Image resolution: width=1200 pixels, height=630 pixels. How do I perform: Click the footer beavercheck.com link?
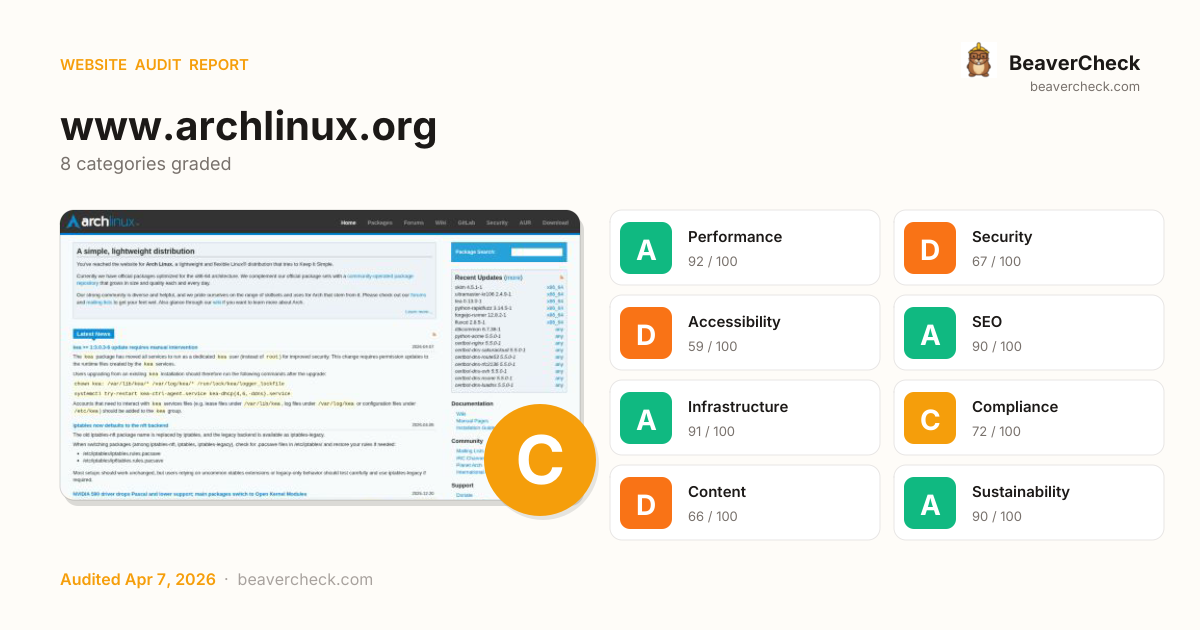(x=305, y=580)
